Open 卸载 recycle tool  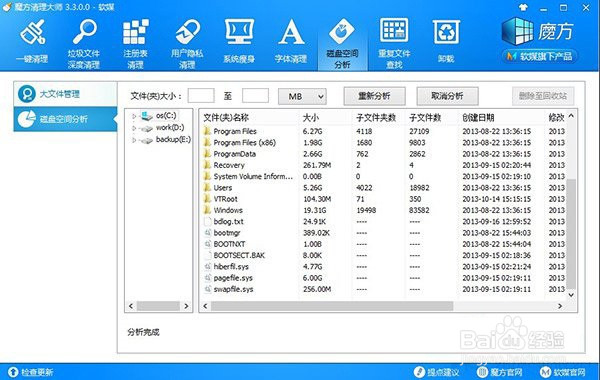click(446, 41)
